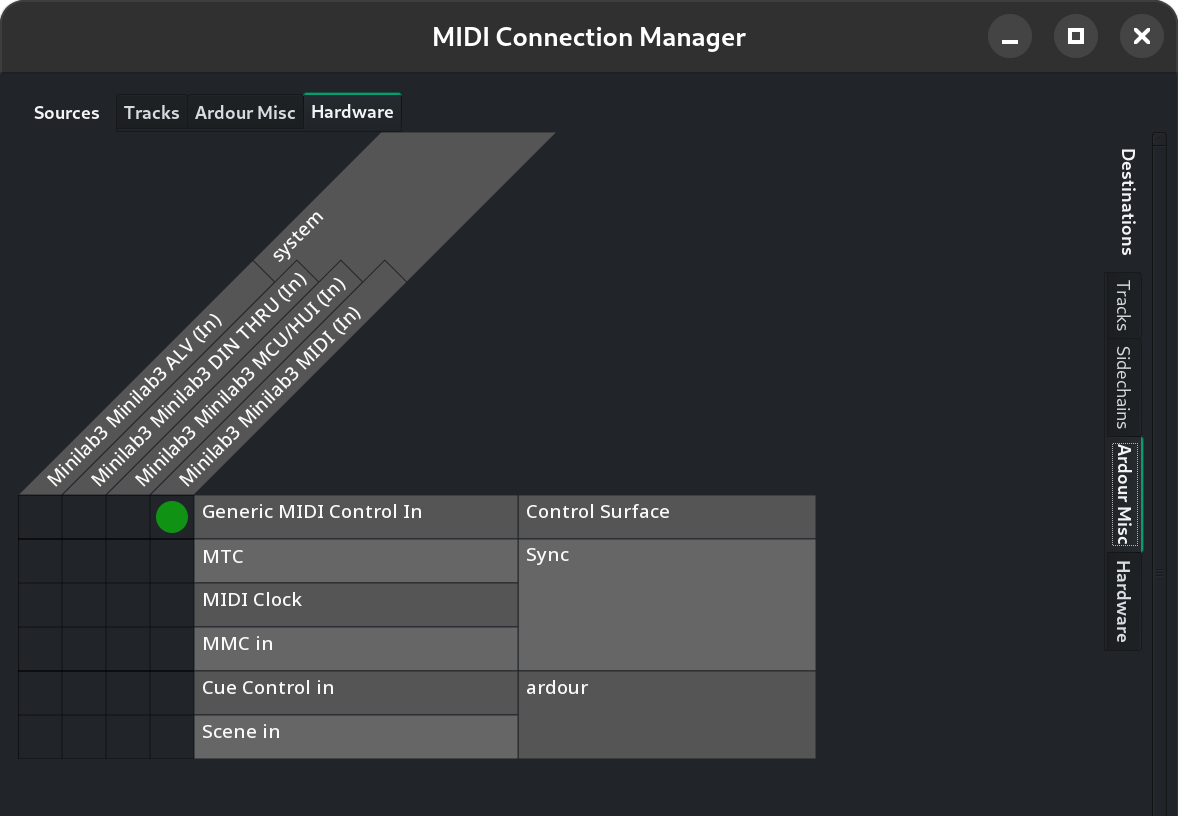Connect Minilab3 MIDI to Scene in

(172, 737)
